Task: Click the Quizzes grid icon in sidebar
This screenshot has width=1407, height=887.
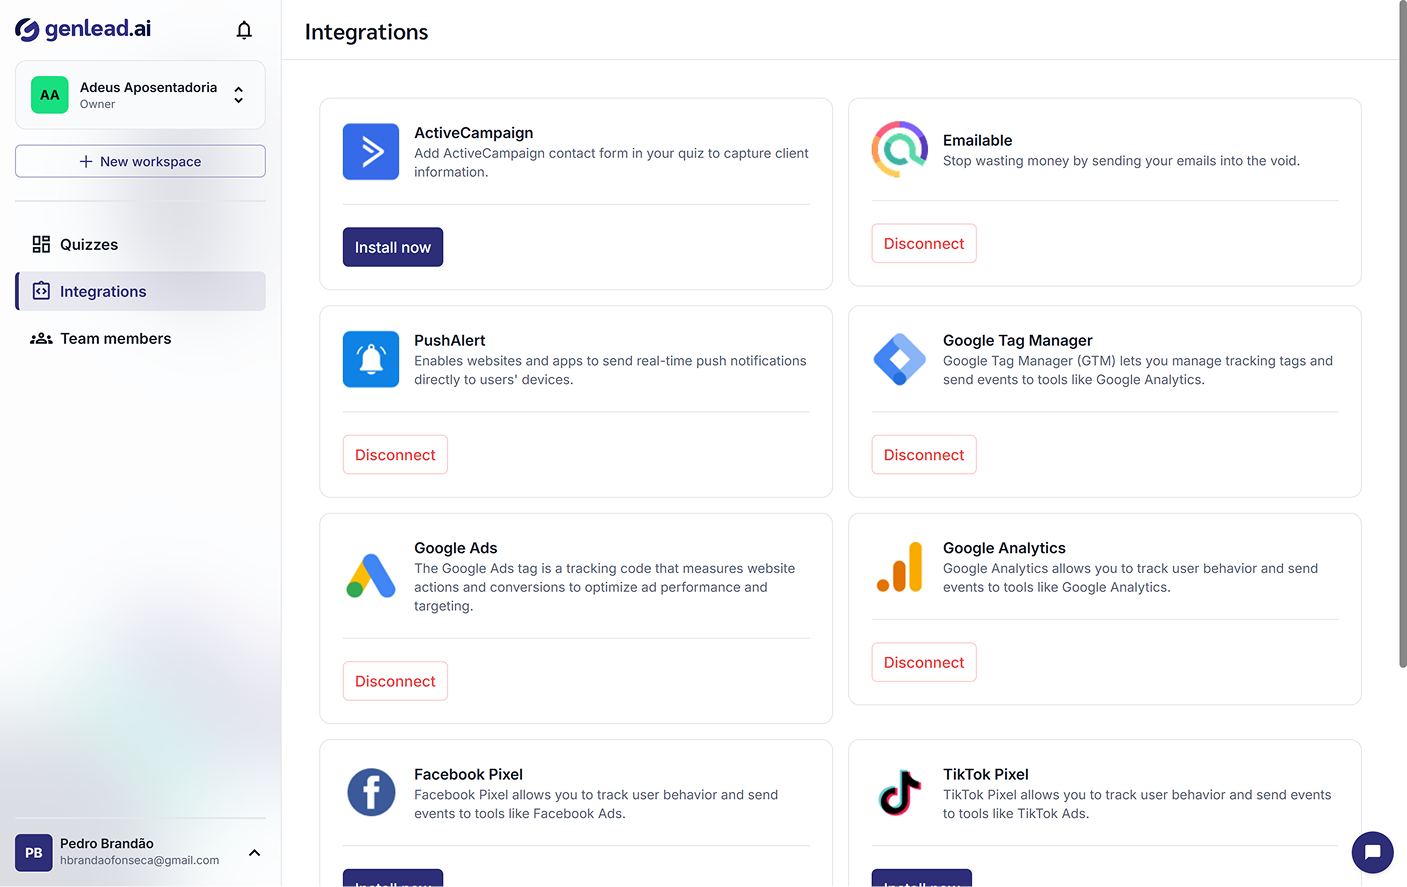Action: 41,243
